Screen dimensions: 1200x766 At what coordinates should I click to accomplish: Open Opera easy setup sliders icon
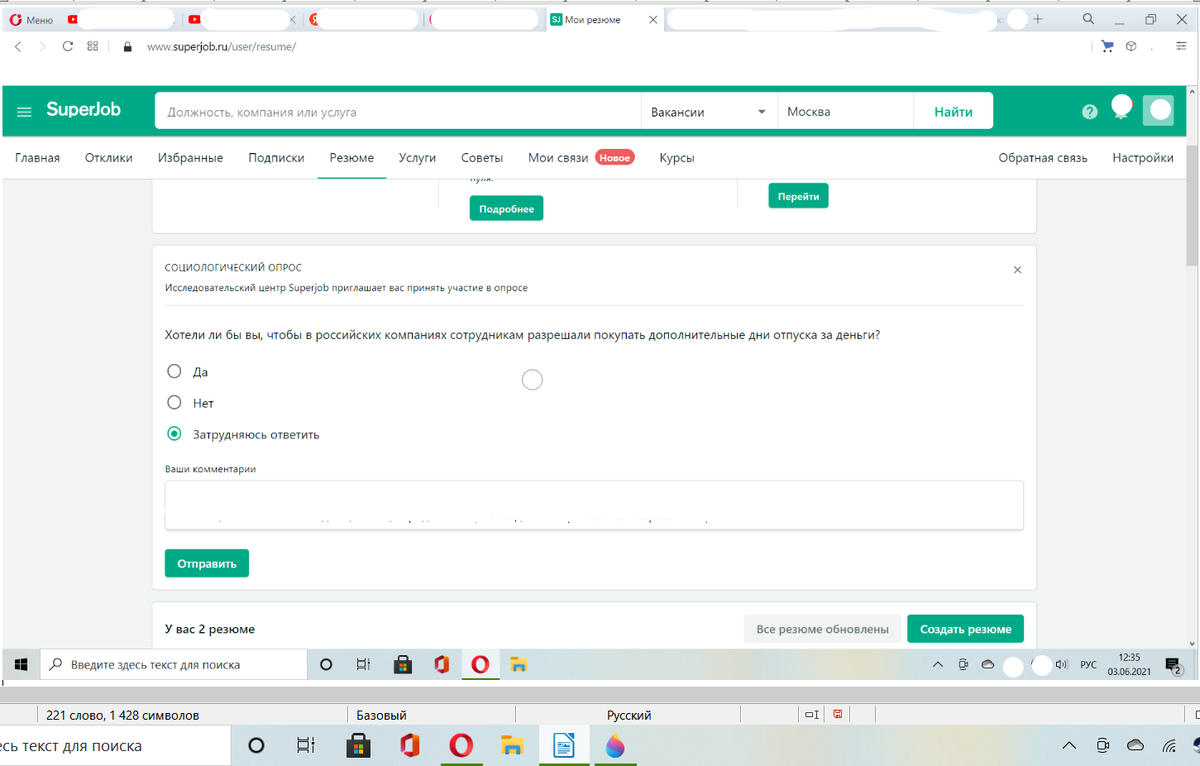tap(1181, 46)
